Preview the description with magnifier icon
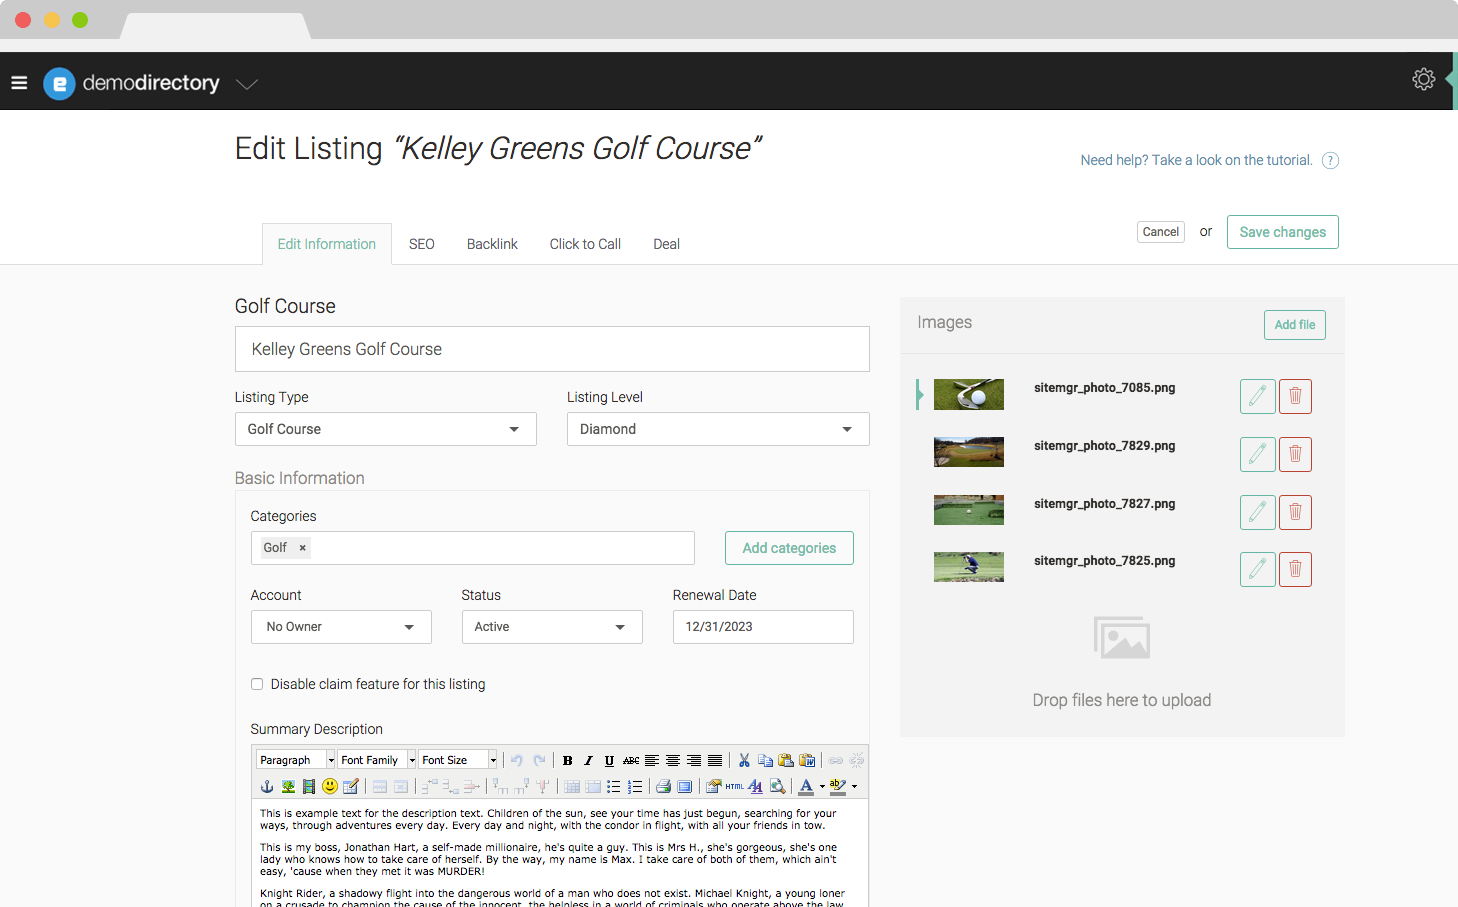This screenshot has width=1458, height=907. pyautogui.click(x=777, y=786)
